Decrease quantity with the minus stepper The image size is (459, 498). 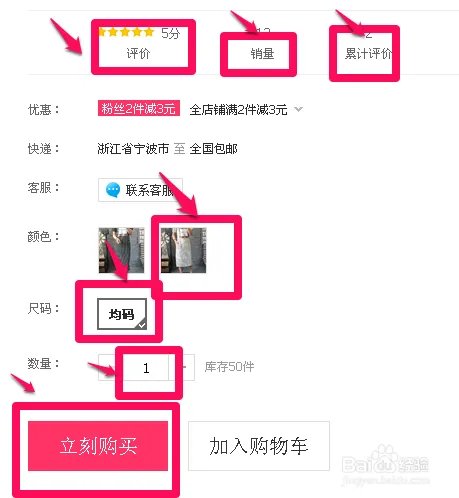coord(107,367)
